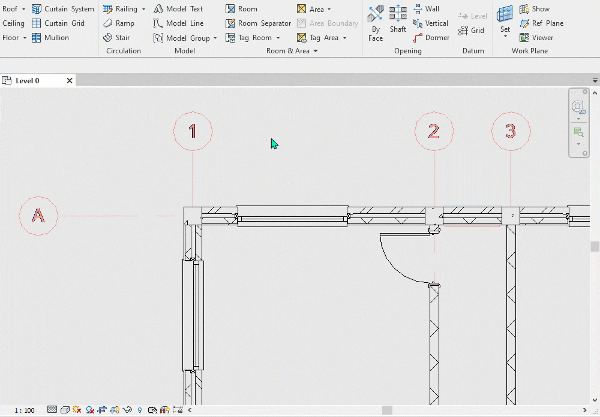Screen dimensions: 600x417
Task: Expand the Room & Area panel arrow
Action: pyautogui.click(x=316, y=51)
